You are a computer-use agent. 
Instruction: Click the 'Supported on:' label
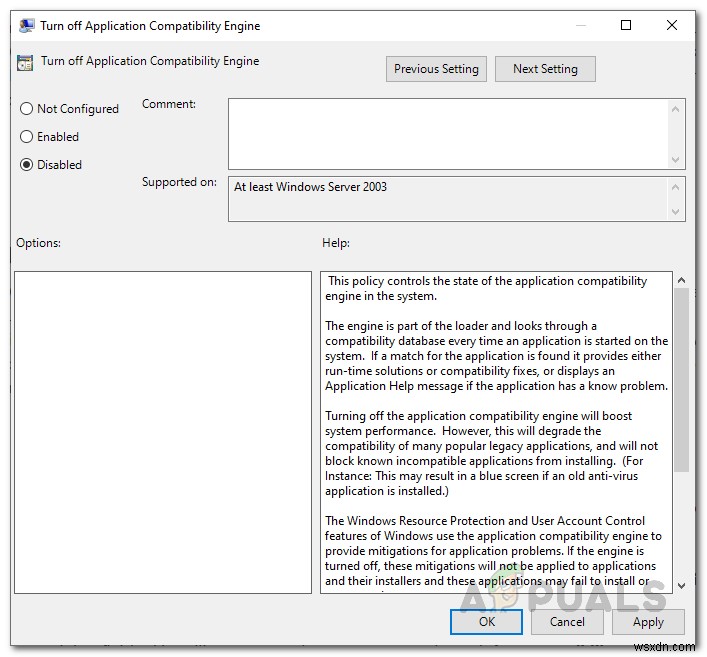click(x=179, y=182)
